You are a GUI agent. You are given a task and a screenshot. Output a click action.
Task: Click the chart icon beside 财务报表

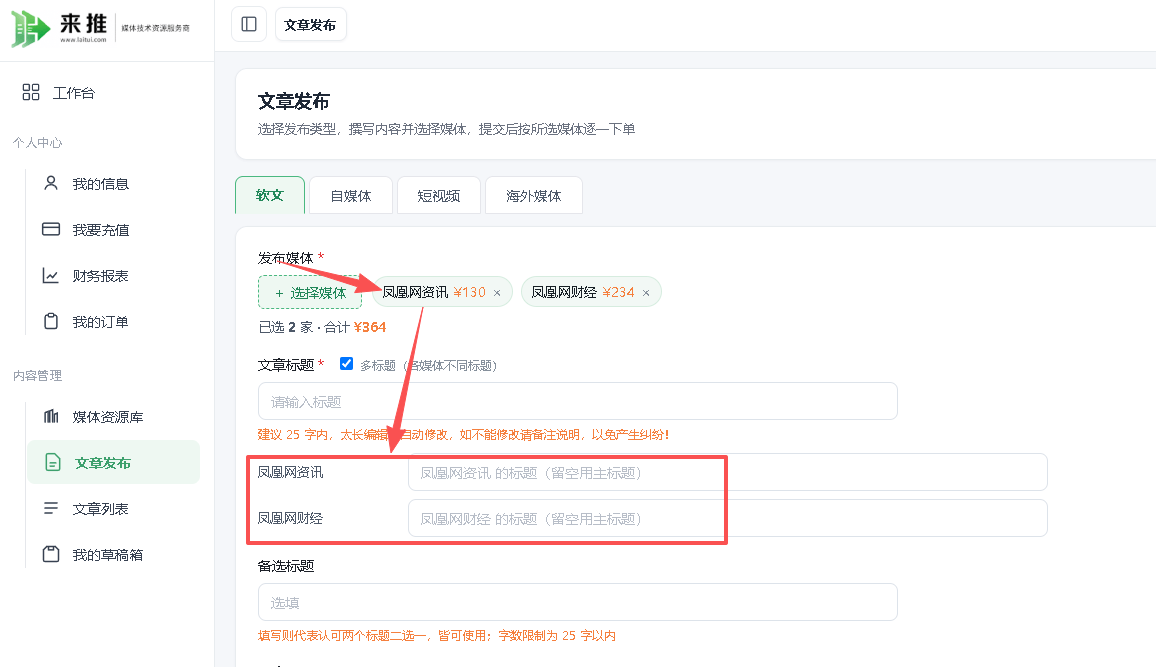(51, 276)
